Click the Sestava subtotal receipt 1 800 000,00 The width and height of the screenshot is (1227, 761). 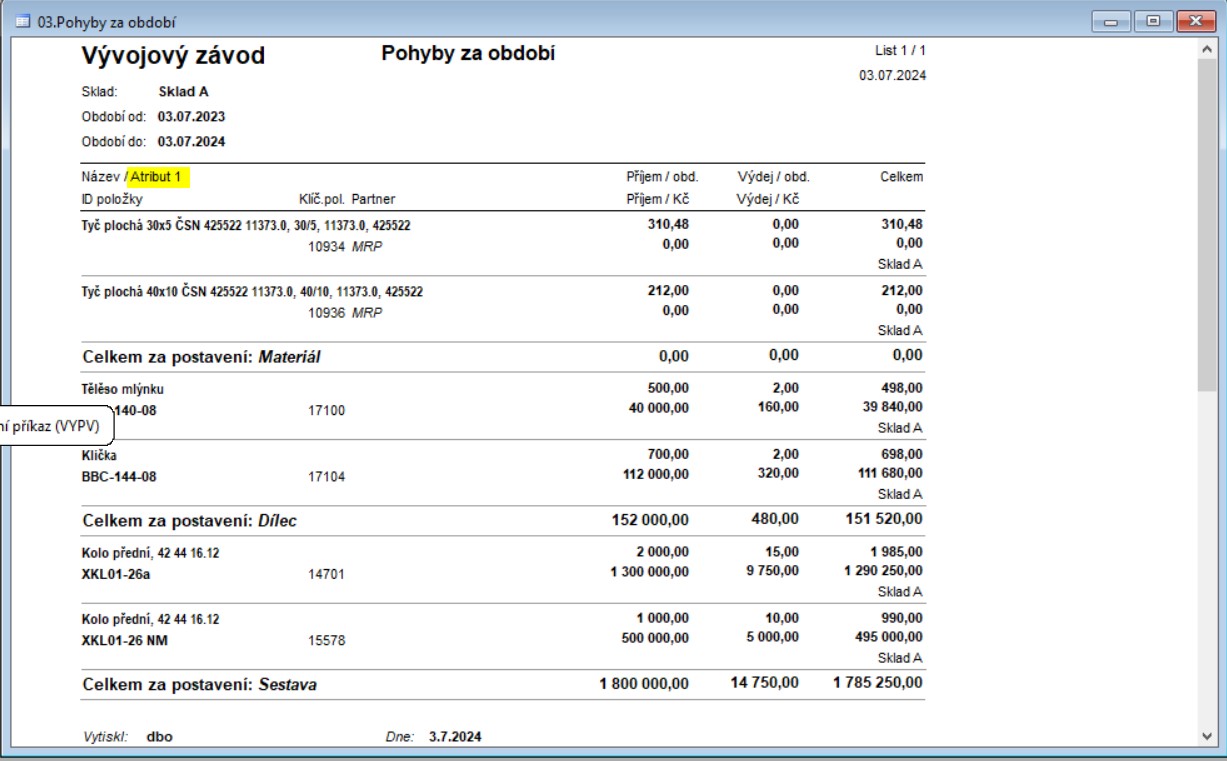coord(644,683)
